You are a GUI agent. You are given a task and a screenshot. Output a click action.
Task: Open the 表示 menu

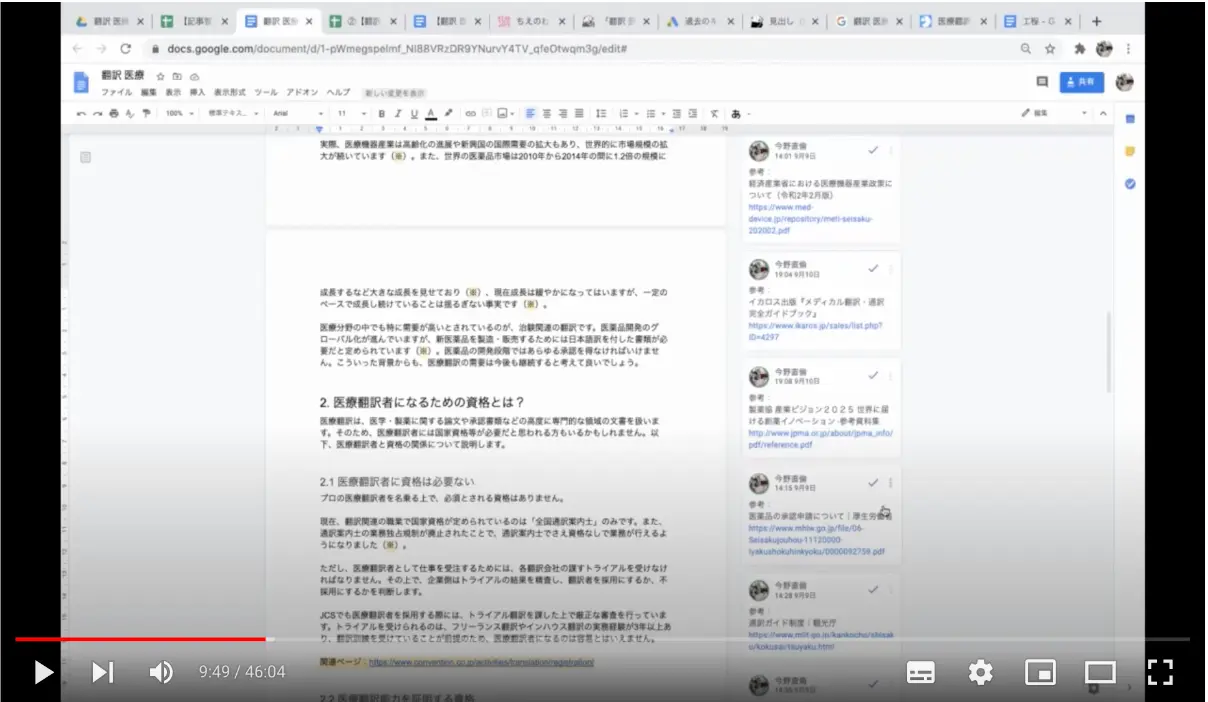[x=173, y=92]
